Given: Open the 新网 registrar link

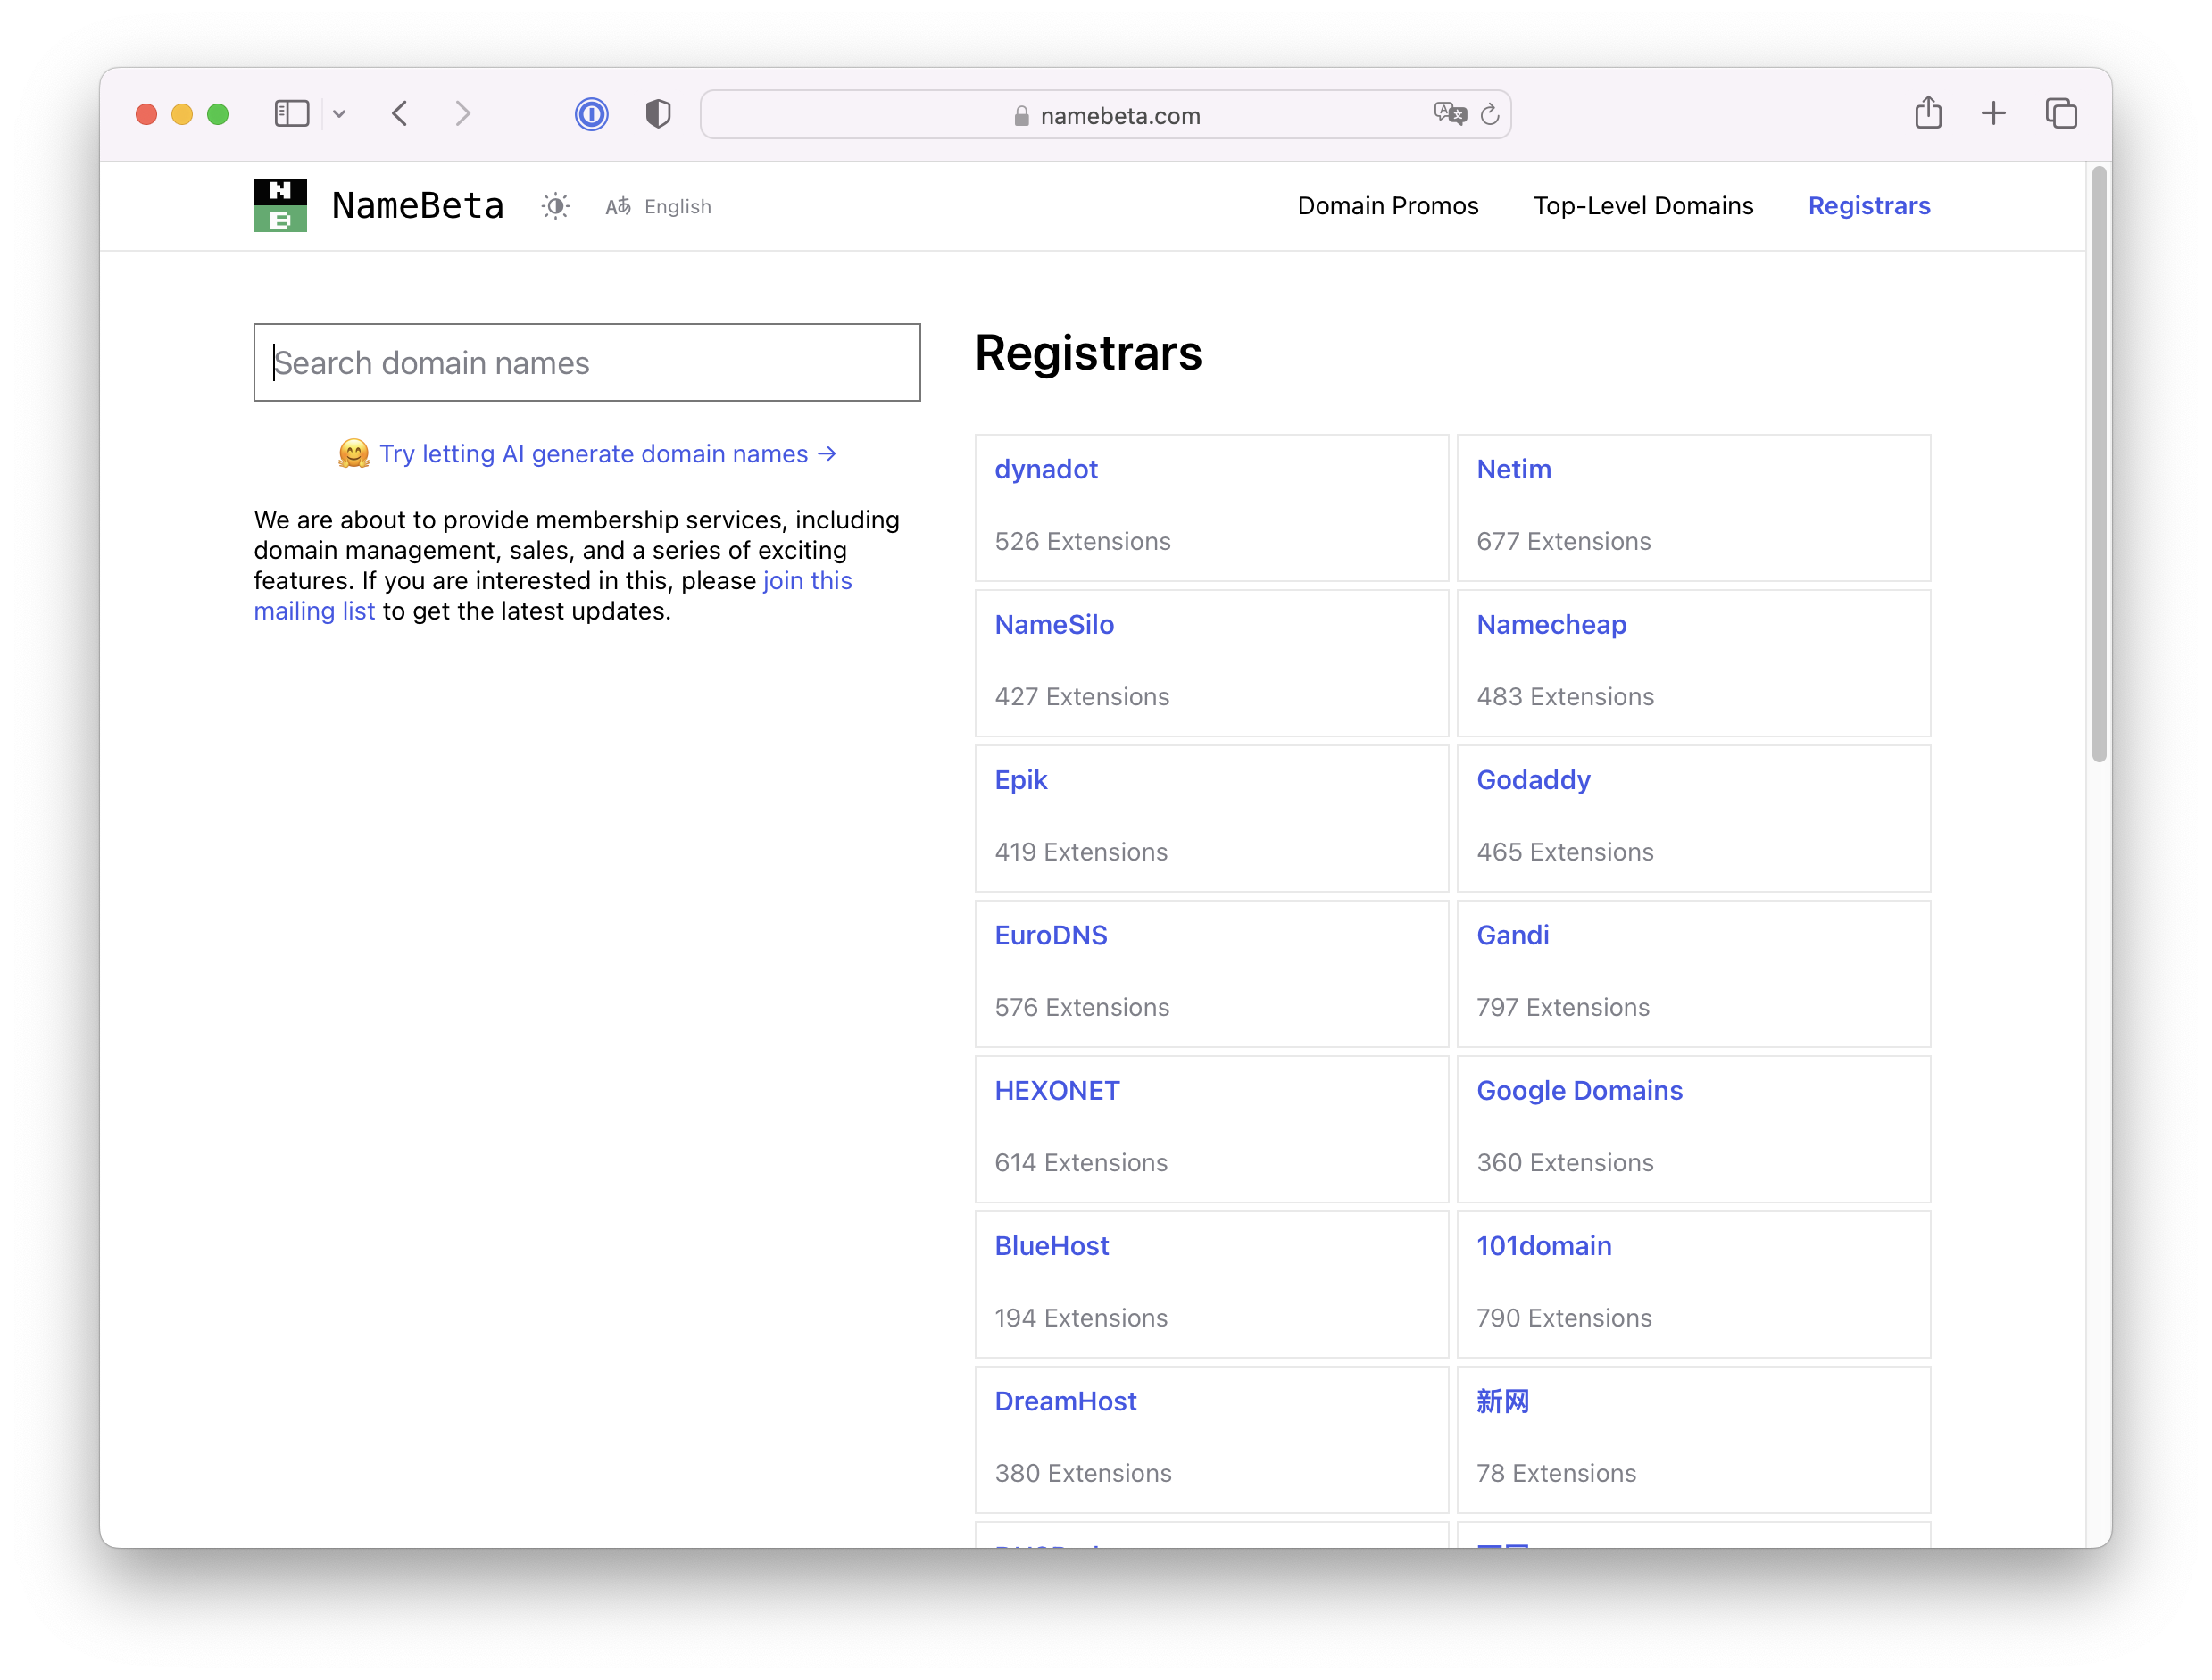Looking at the screenshot, I should coord(1502,1401).
